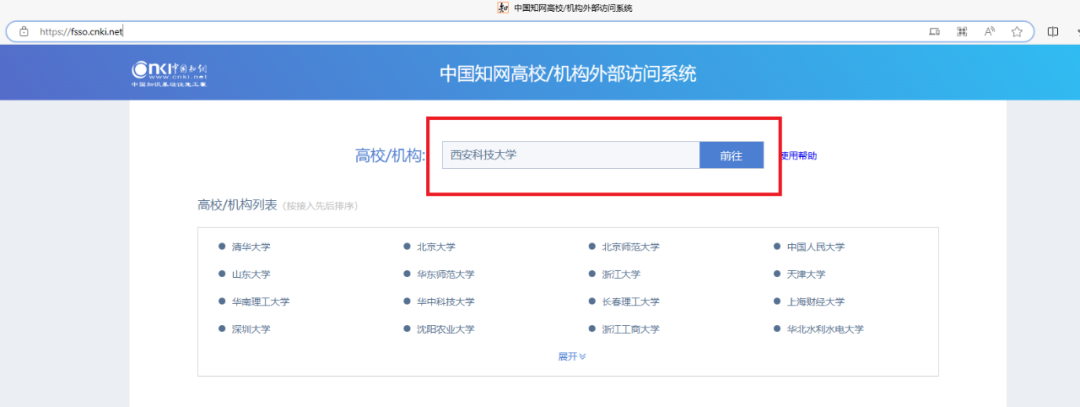This screenshot has width=1080, height=407.
Task: Open the app-available icon in the address bar
Action: click(934, 31)
